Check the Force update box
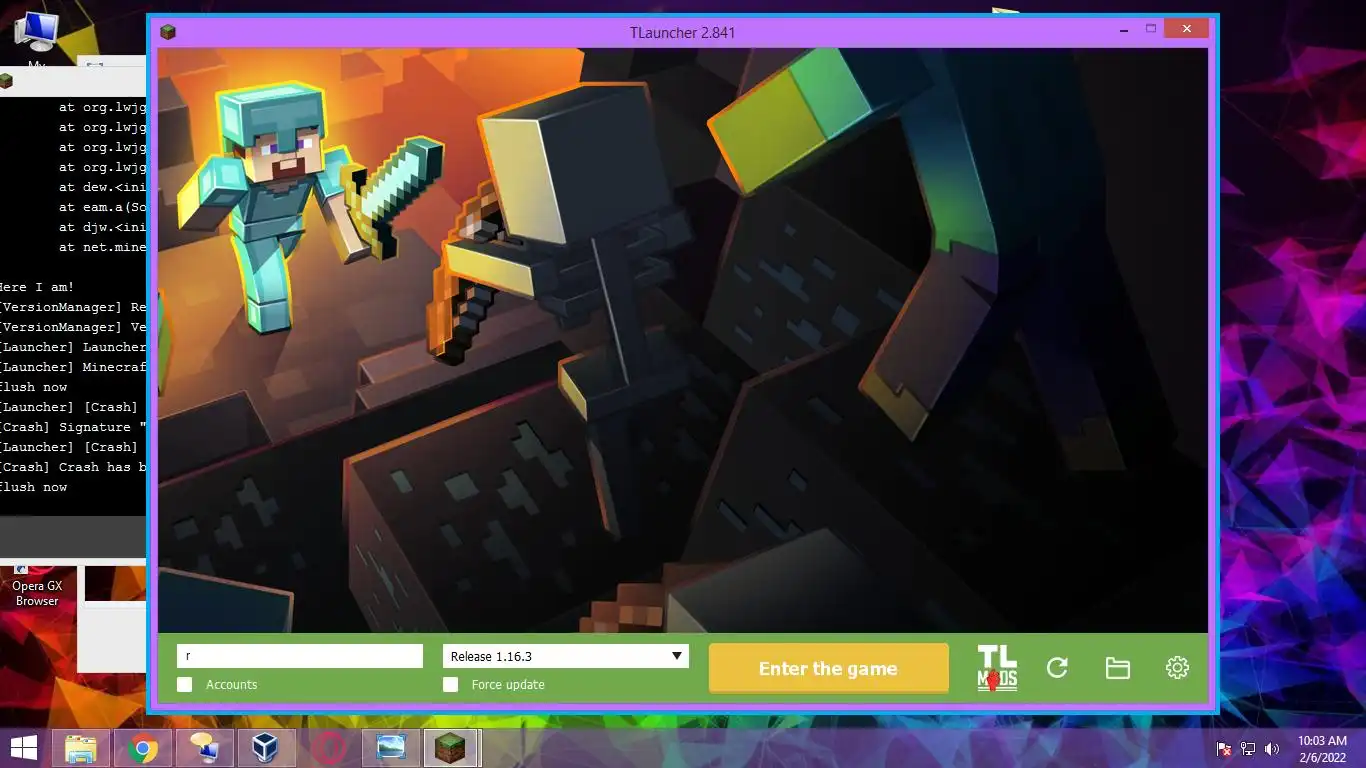 (x=450, y=685)
